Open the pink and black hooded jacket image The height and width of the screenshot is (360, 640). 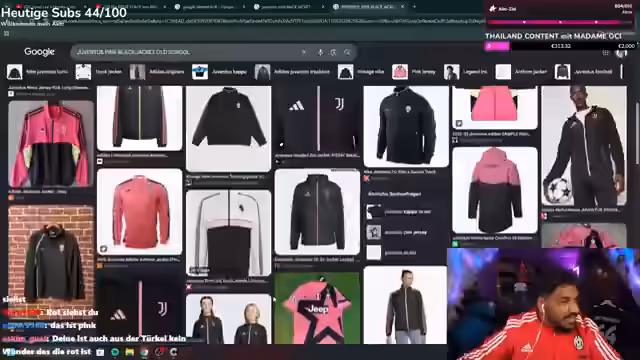[x=495, y=190]
